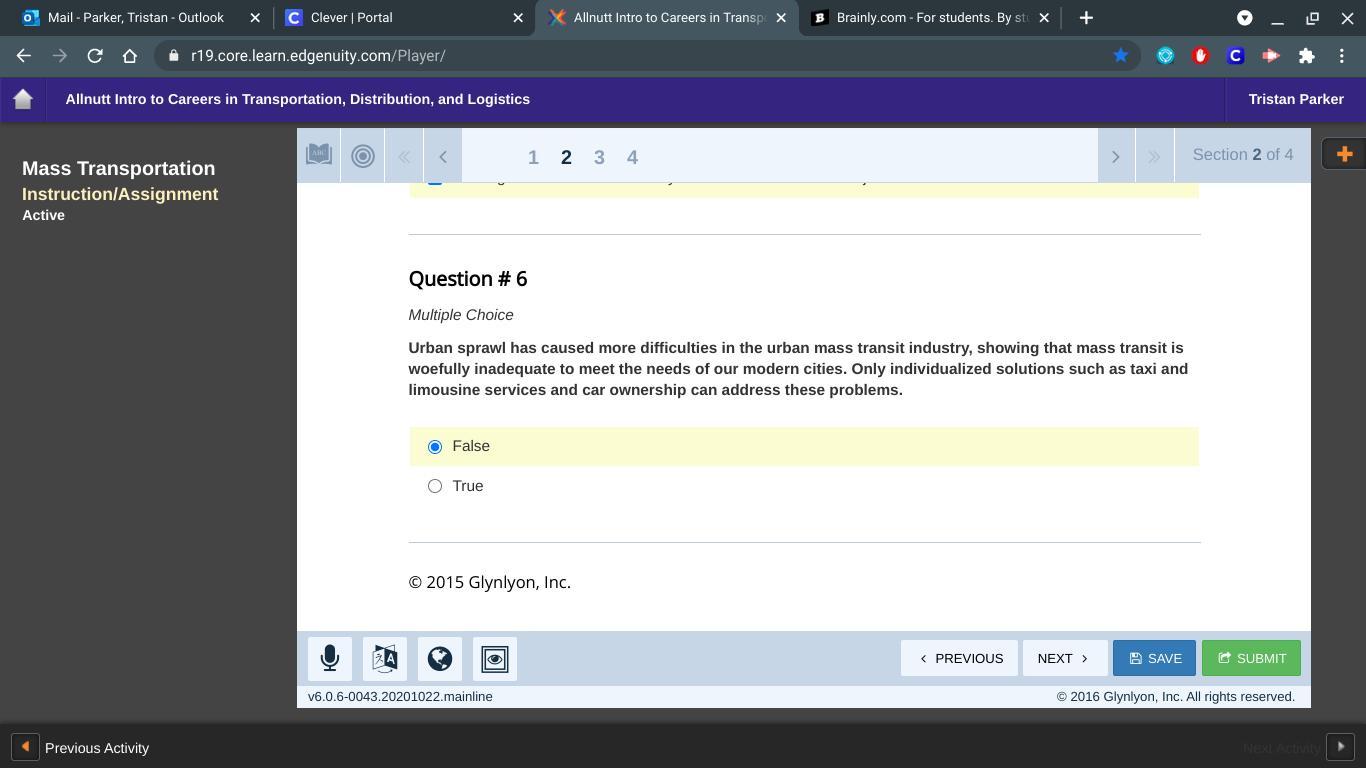Open a new browser tab
This screenshot has height=768, width=1366.
click(x=1086, y=18)
